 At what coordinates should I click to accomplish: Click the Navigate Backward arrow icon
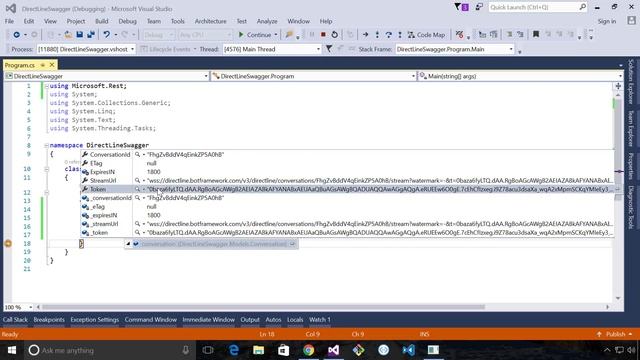(16, 35)
